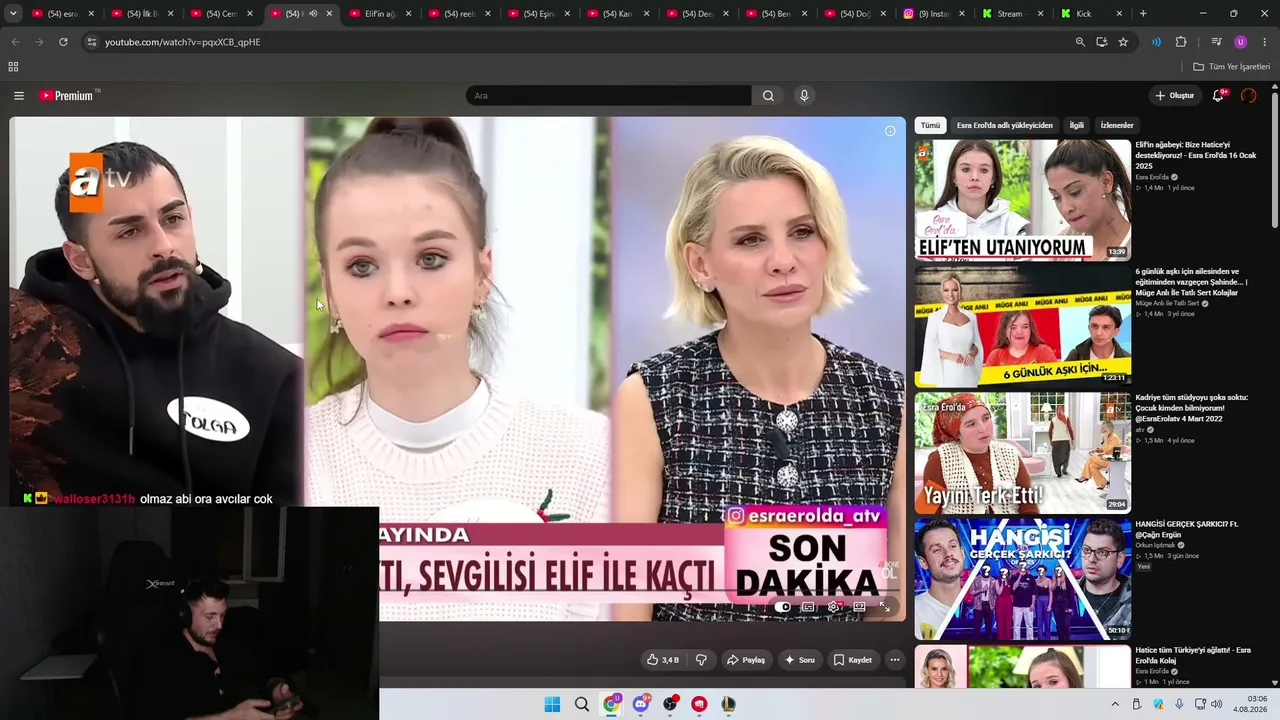Open Chrome zoom magnifier in address bar

point(1080,42)
